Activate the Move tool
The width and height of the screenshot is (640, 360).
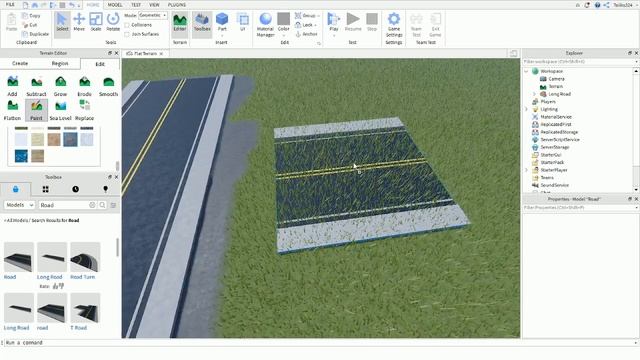point(79,22)
